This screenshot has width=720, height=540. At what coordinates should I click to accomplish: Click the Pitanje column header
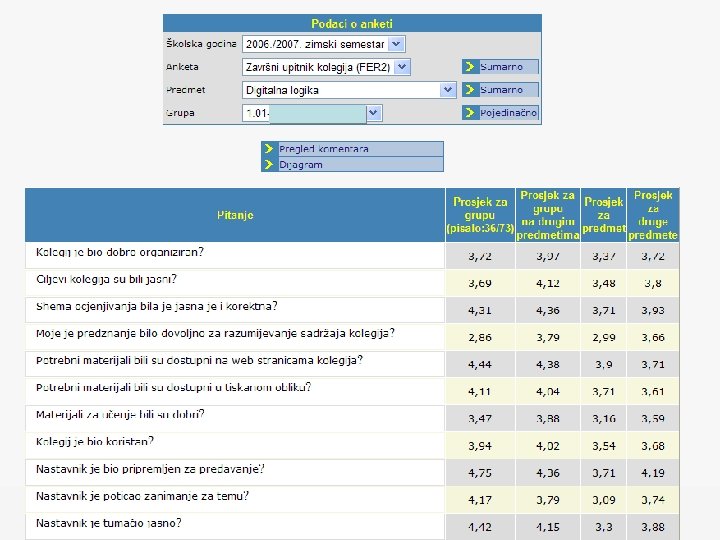235,215
